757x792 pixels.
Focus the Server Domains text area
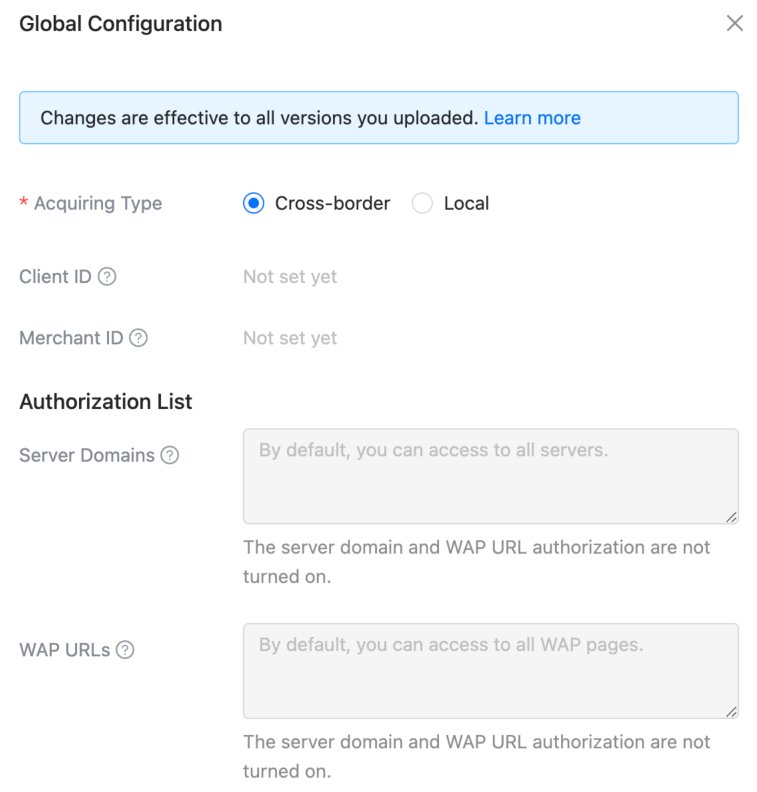[491, 476]
